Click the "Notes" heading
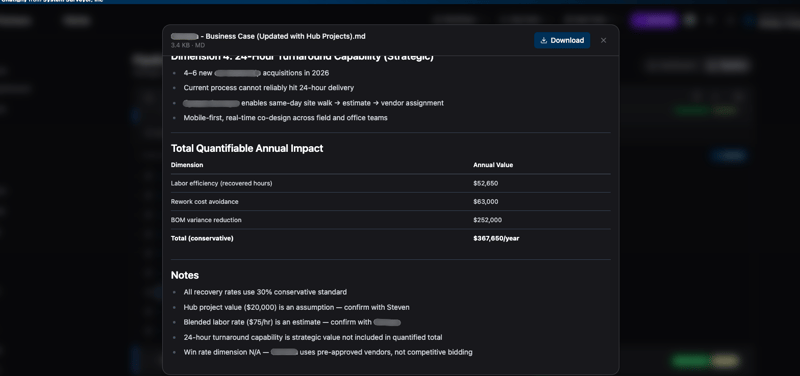The width and height of the screenshot is (800, 376). pyautogui.click(x=185, y=275)
